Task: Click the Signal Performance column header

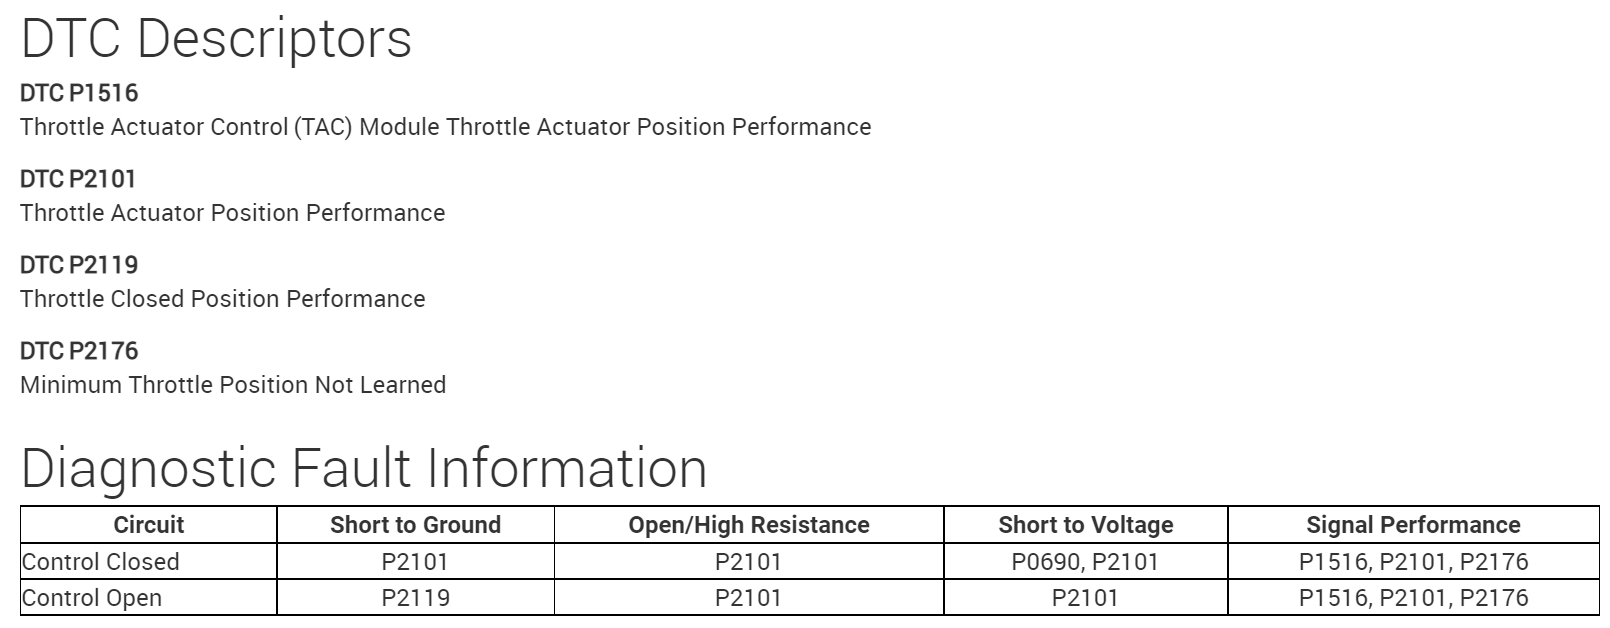Action: click(x=1413, y=525)
